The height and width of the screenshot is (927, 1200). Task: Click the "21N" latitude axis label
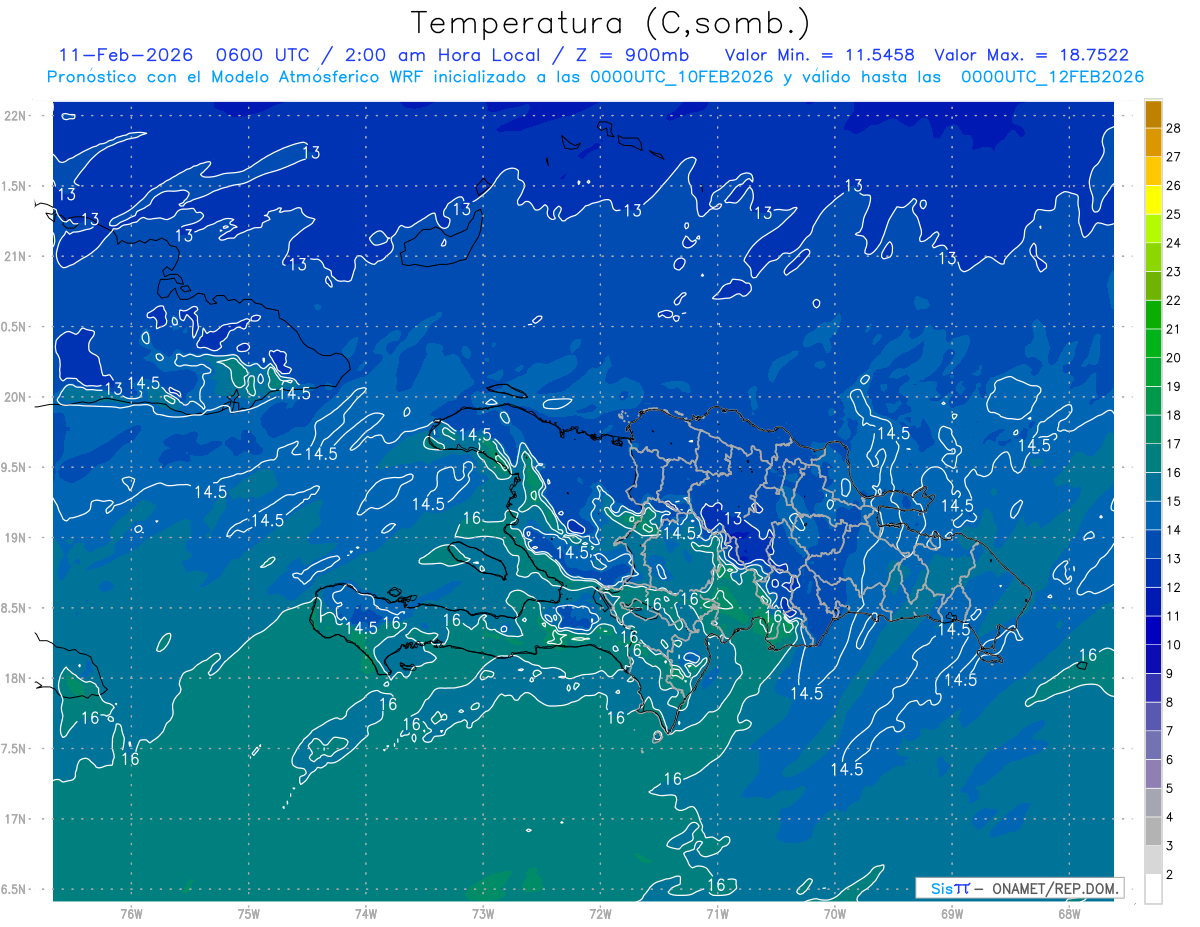point(17,256)
